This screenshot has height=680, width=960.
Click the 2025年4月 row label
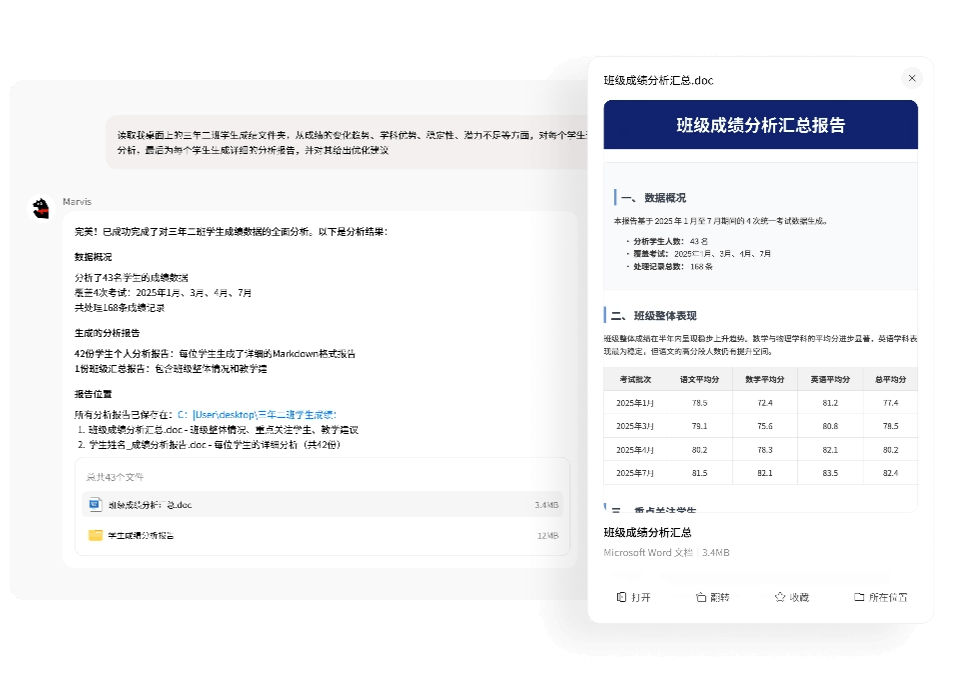pos(635,450)
